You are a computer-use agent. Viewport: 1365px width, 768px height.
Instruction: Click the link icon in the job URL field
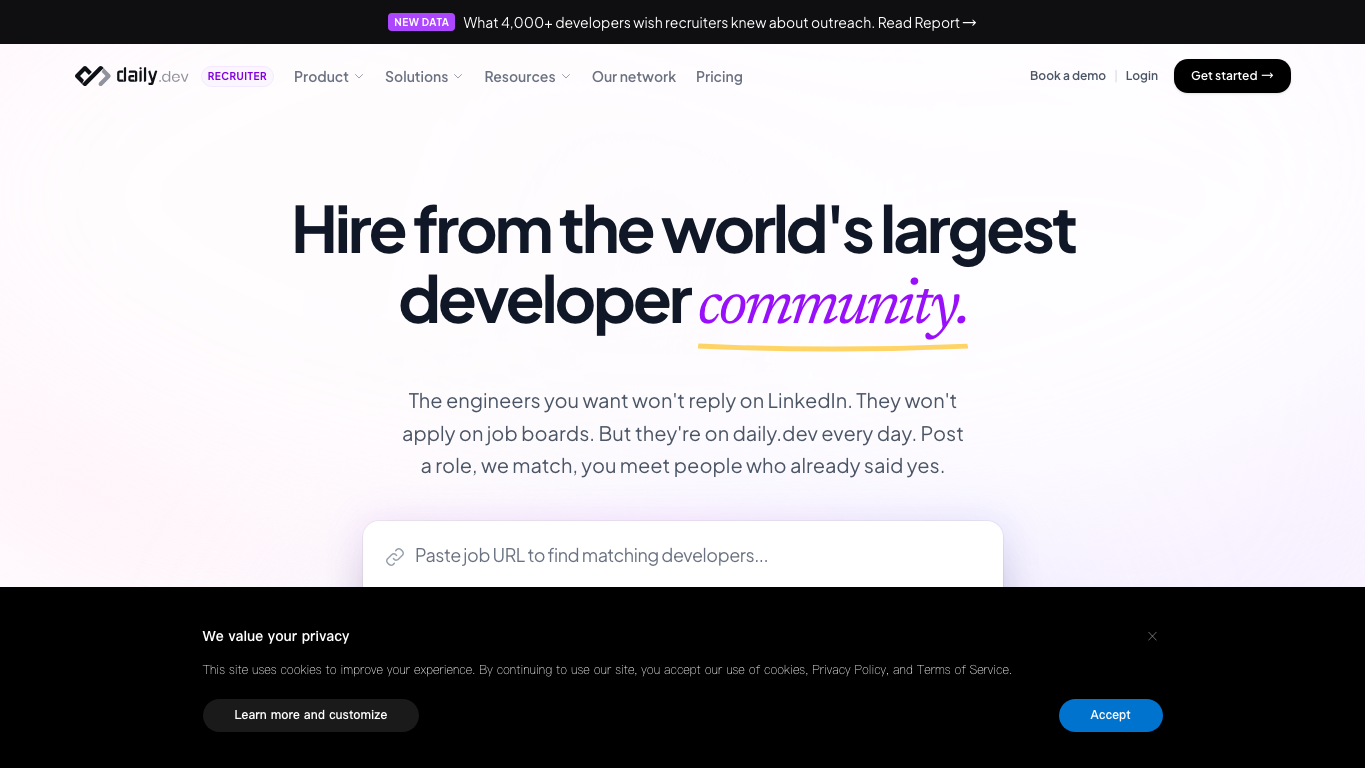pyautogui.click(x=395, y=556)
